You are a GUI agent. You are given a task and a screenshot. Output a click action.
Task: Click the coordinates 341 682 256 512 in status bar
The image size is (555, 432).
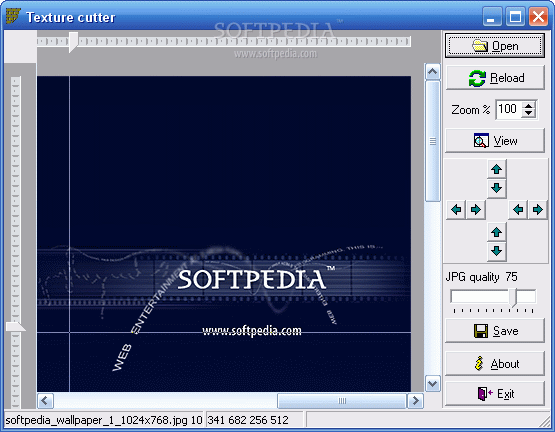click(248, 420)
